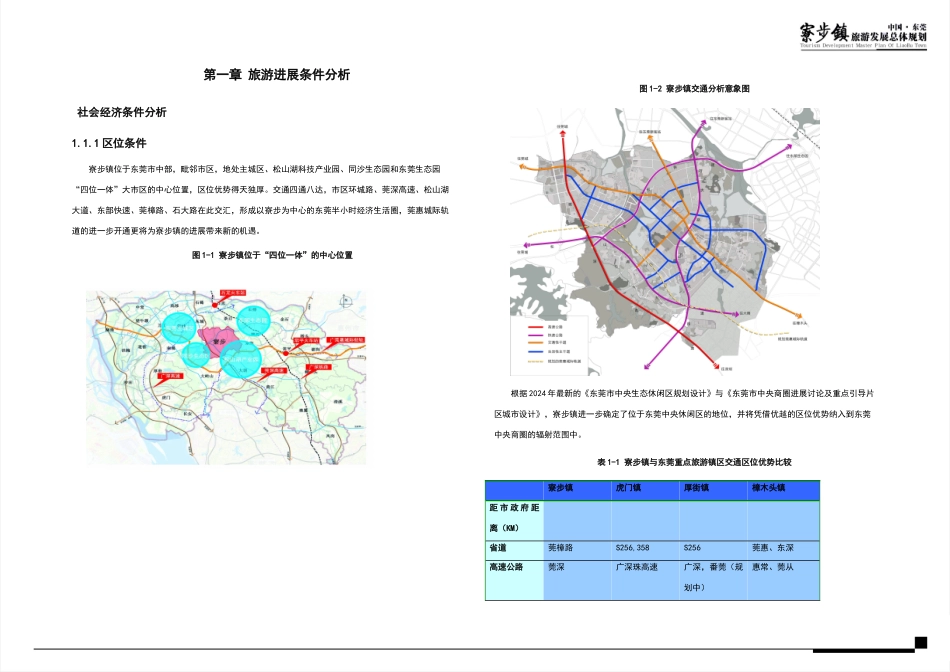Click the heading 社会经济条件分析

tap(122, 112)
